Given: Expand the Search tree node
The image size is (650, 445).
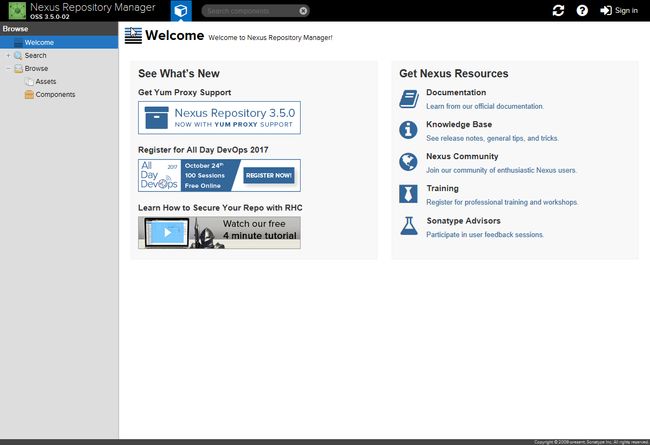Looking at the screenshot, I should [x=8, y=56].
